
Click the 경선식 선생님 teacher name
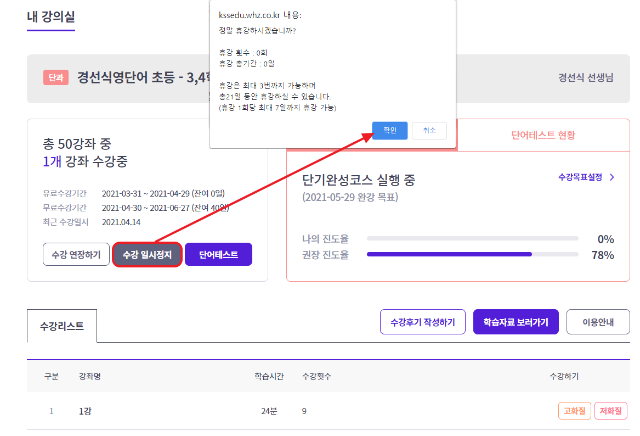pyautogui.click(x=585, y=78)
